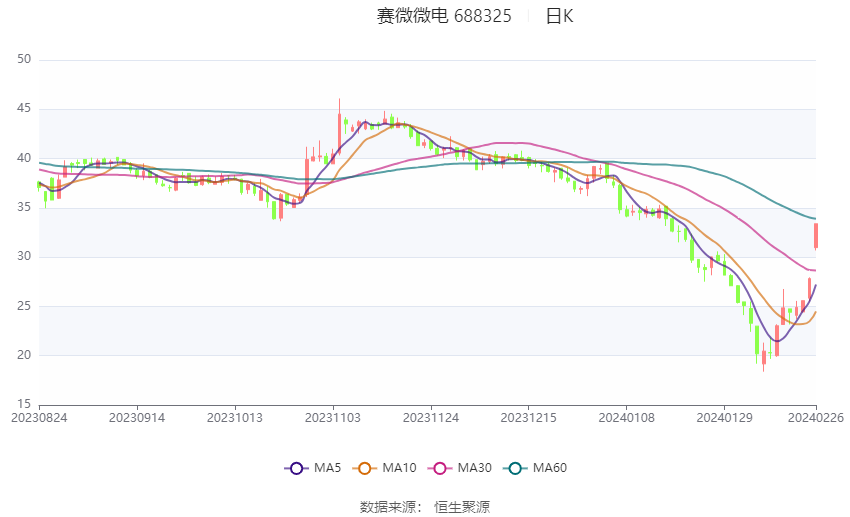This screenshot has height=517, width=850.
Task: Toggle the MA60 legend series
Action: coord(535,468)
